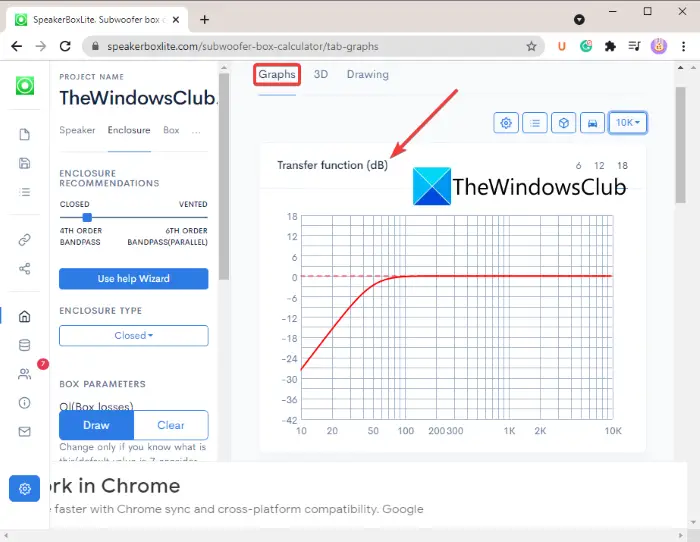Image resolution: width=700 pixels, height=542 pixels.
Task: Click the info circle icon in sidebar
Action: (25, 403)
